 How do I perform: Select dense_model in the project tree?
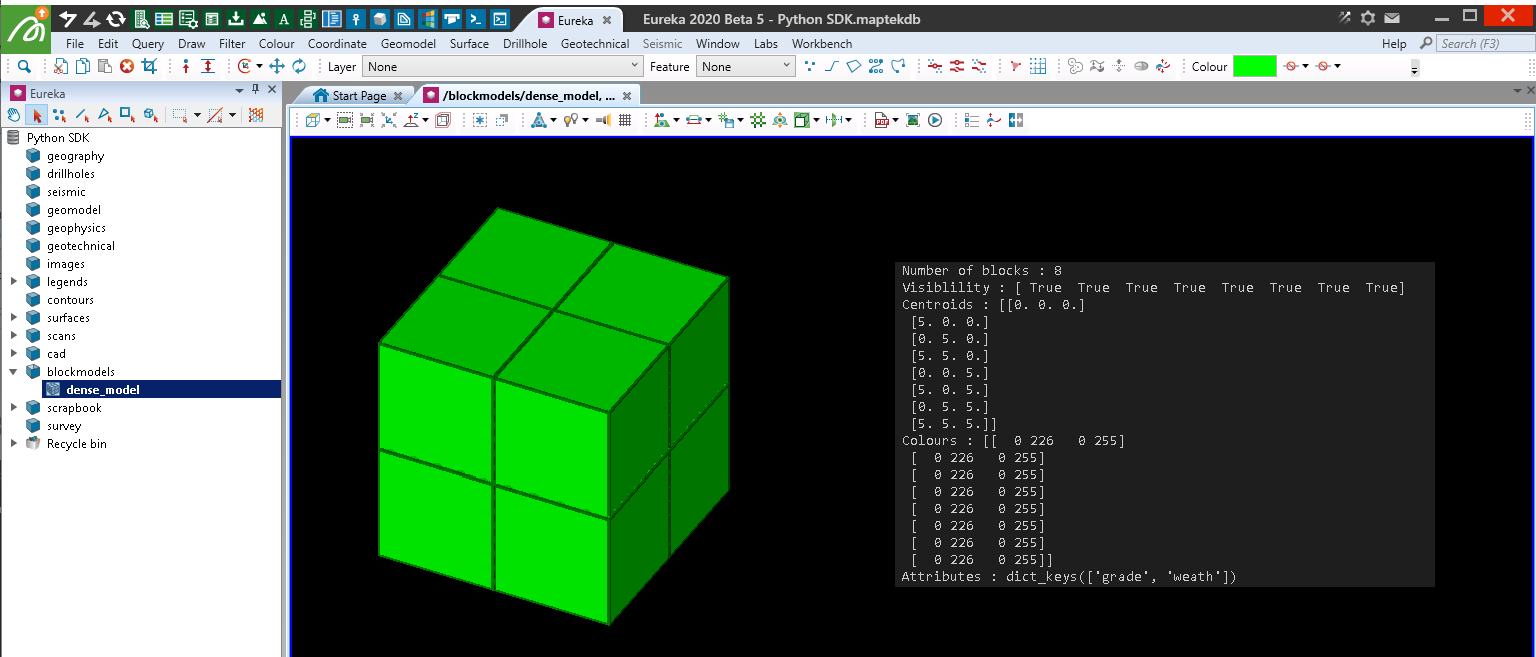click(102, 390)
